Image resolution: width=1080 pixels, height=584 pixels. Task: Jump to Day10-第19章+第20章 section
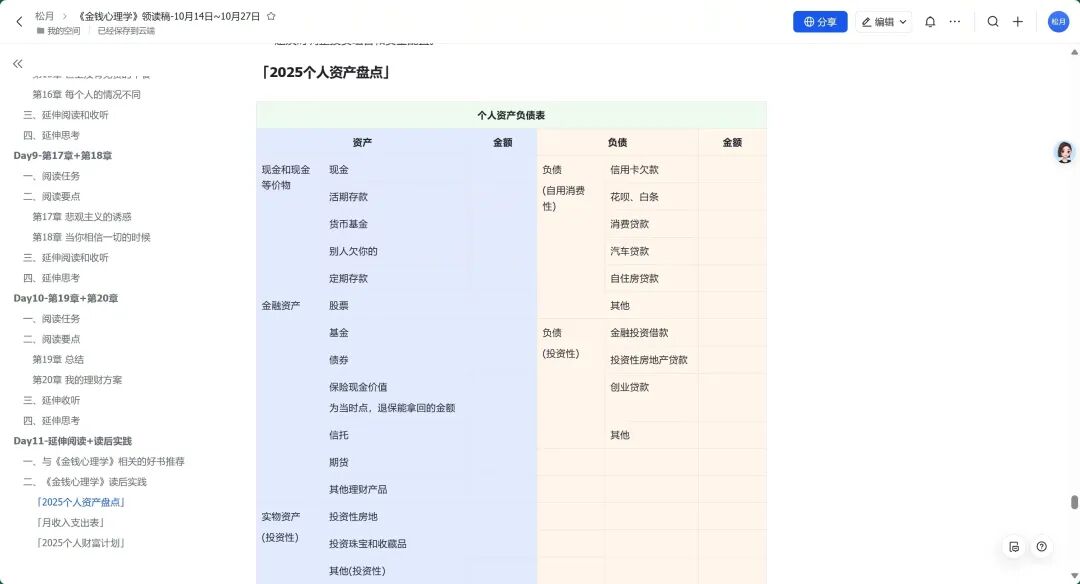65,298
